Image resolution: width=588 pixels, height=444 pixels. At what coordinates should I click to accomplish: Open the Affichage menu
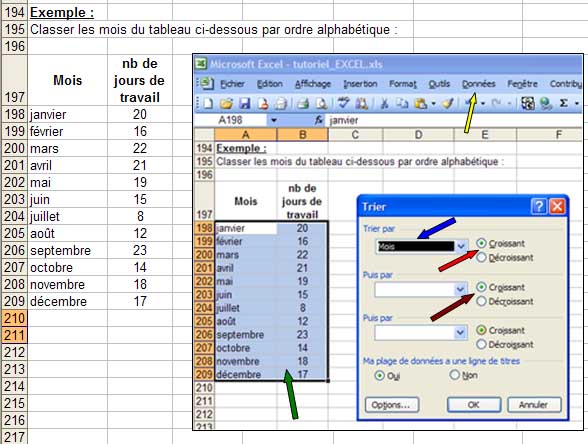[313, 84]
